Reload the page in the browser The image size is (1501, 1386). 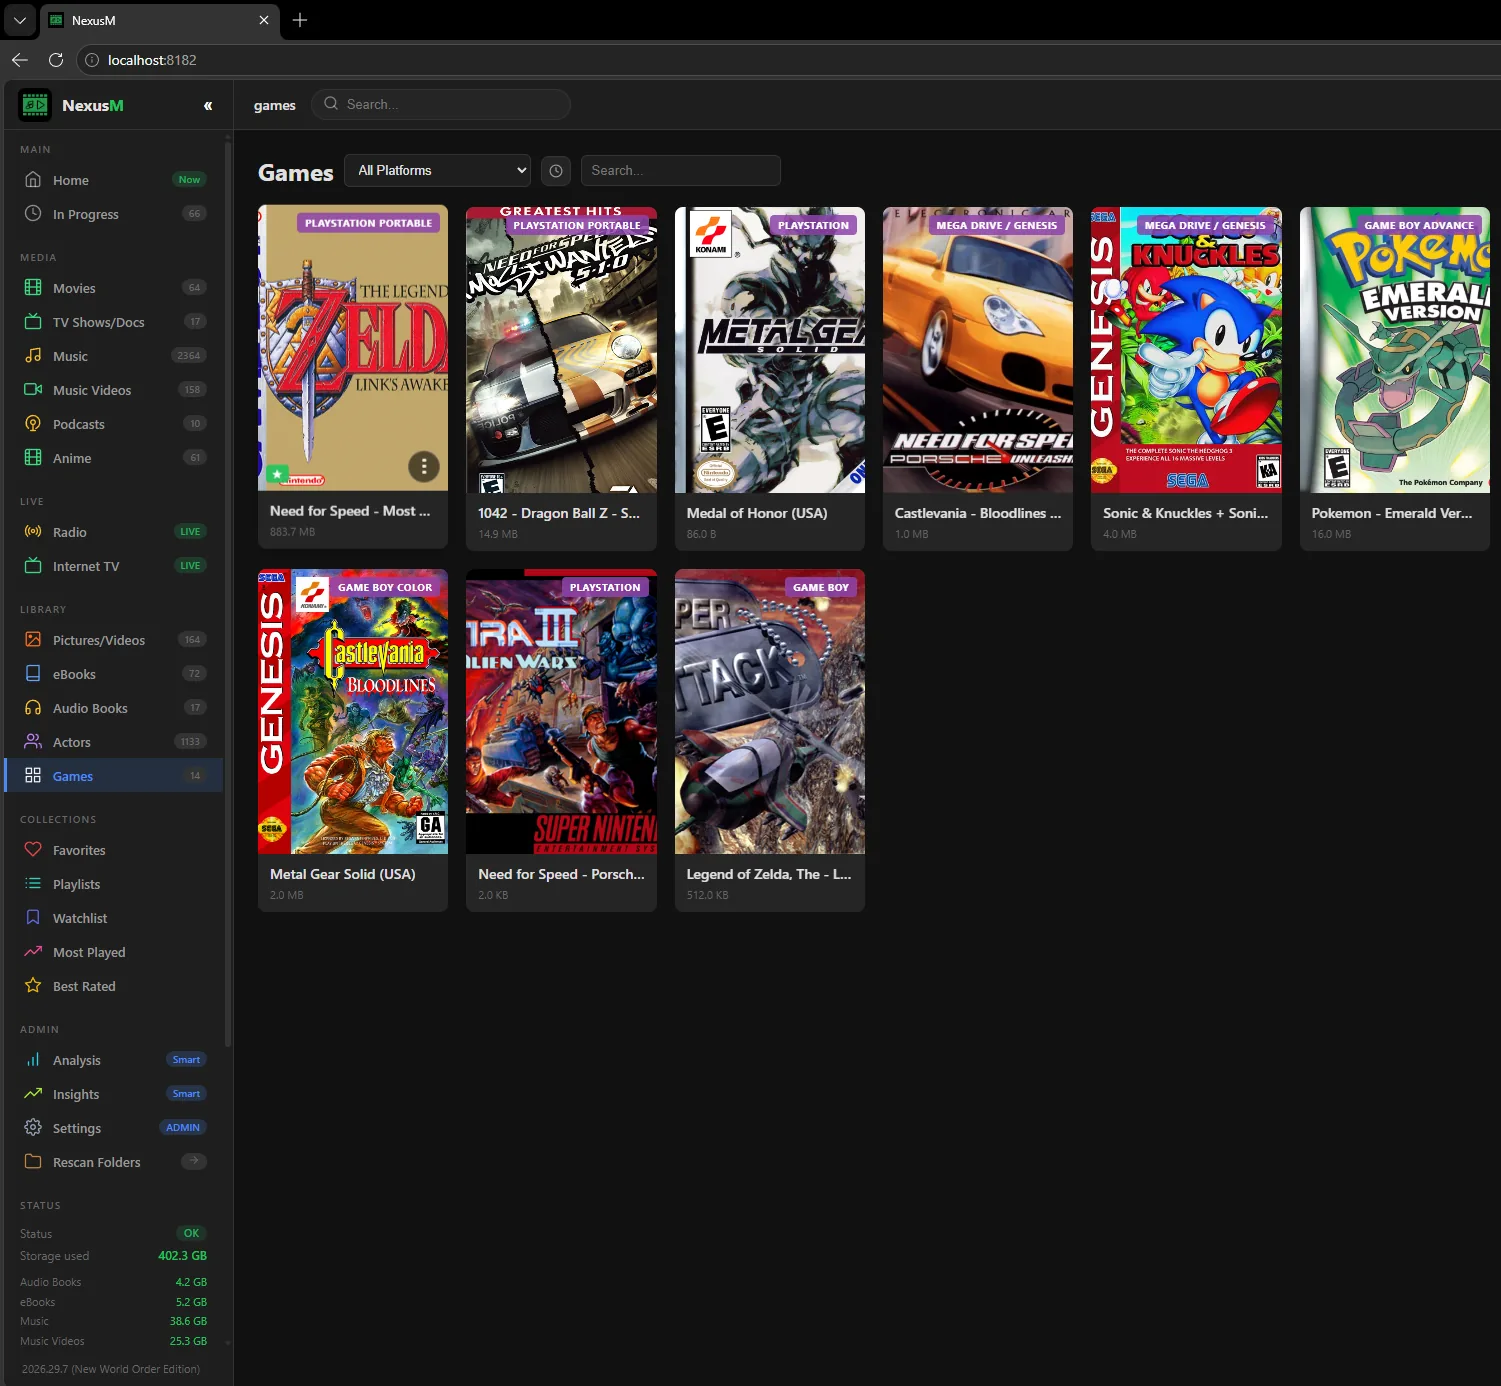[56, 60]
